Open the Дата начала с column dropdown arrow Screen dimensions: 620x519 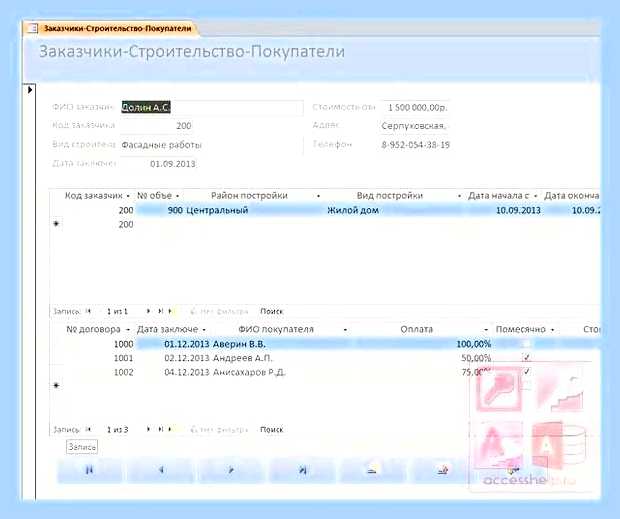tap(536, 196)
